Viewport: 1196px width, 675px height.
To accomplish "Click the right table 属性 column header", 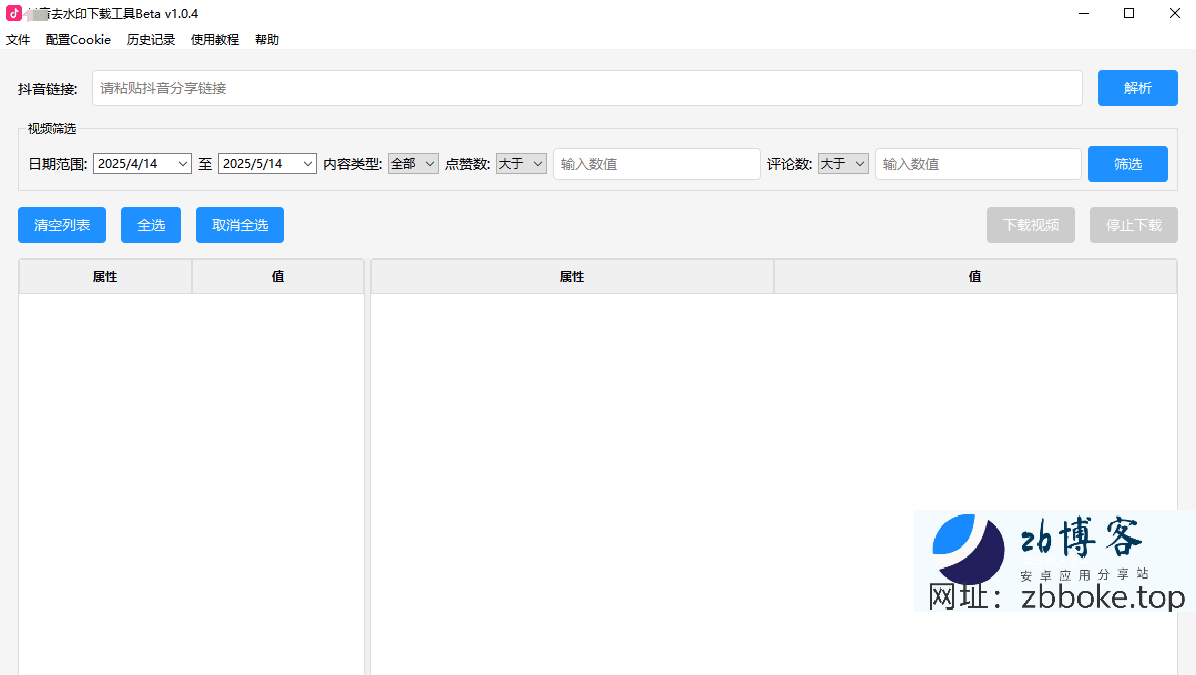I will pyautogui.click(x=572, y=277).
